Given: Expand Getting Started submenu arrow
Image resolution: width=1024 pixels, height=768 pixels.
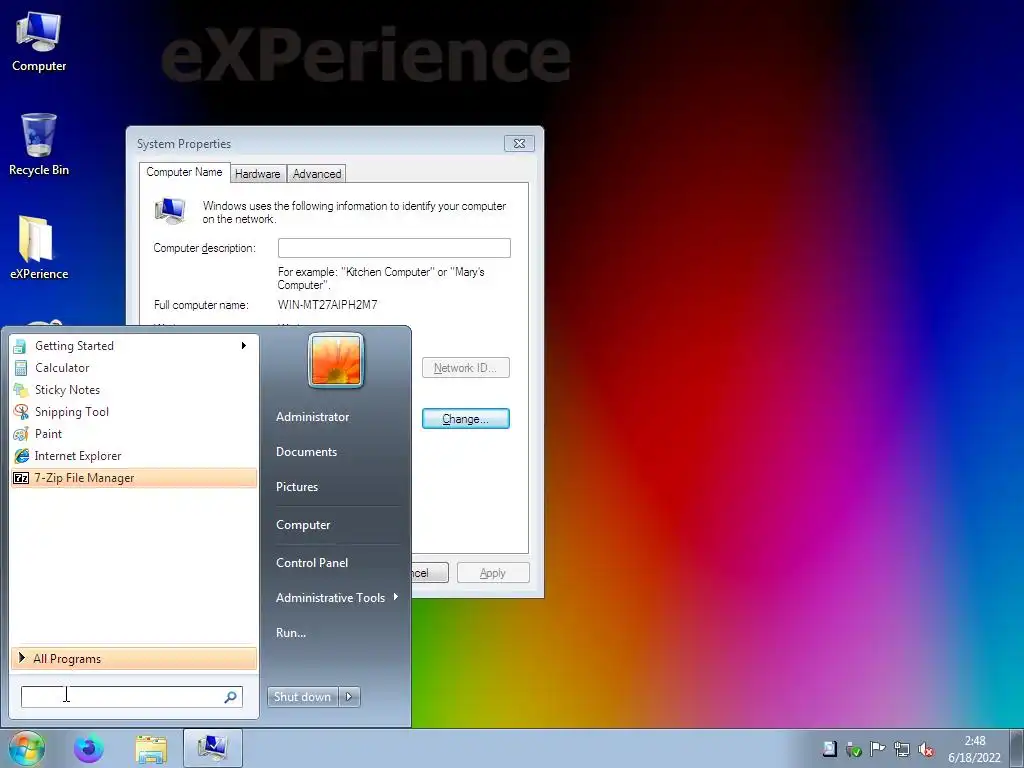Looking at the screenshot, I should click(244, 345).
